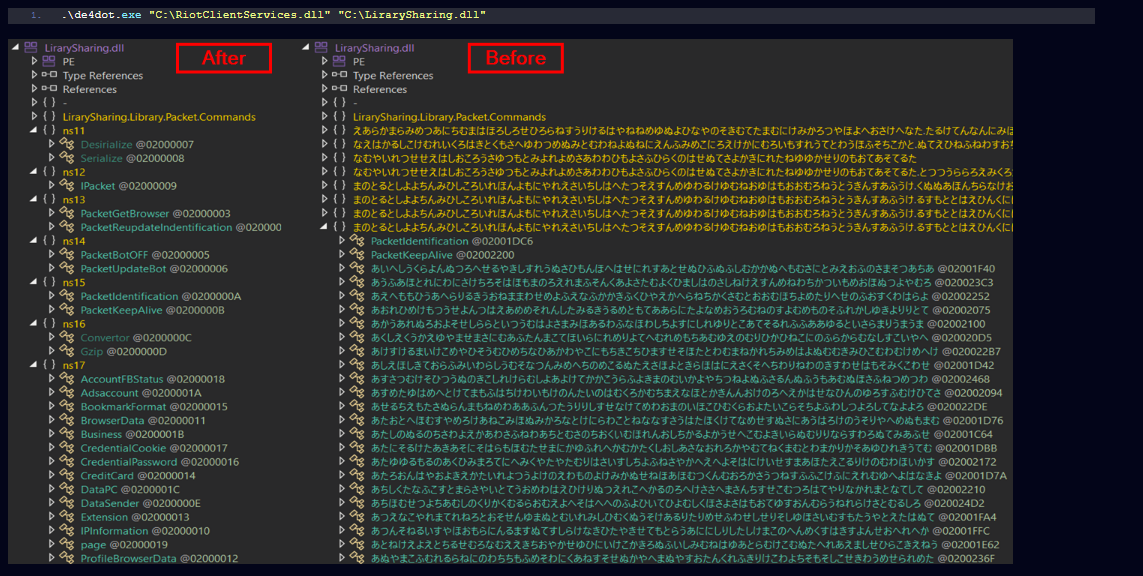
Task: Click the class icon beside Business @0200001B
Action: tap(67, 434)
